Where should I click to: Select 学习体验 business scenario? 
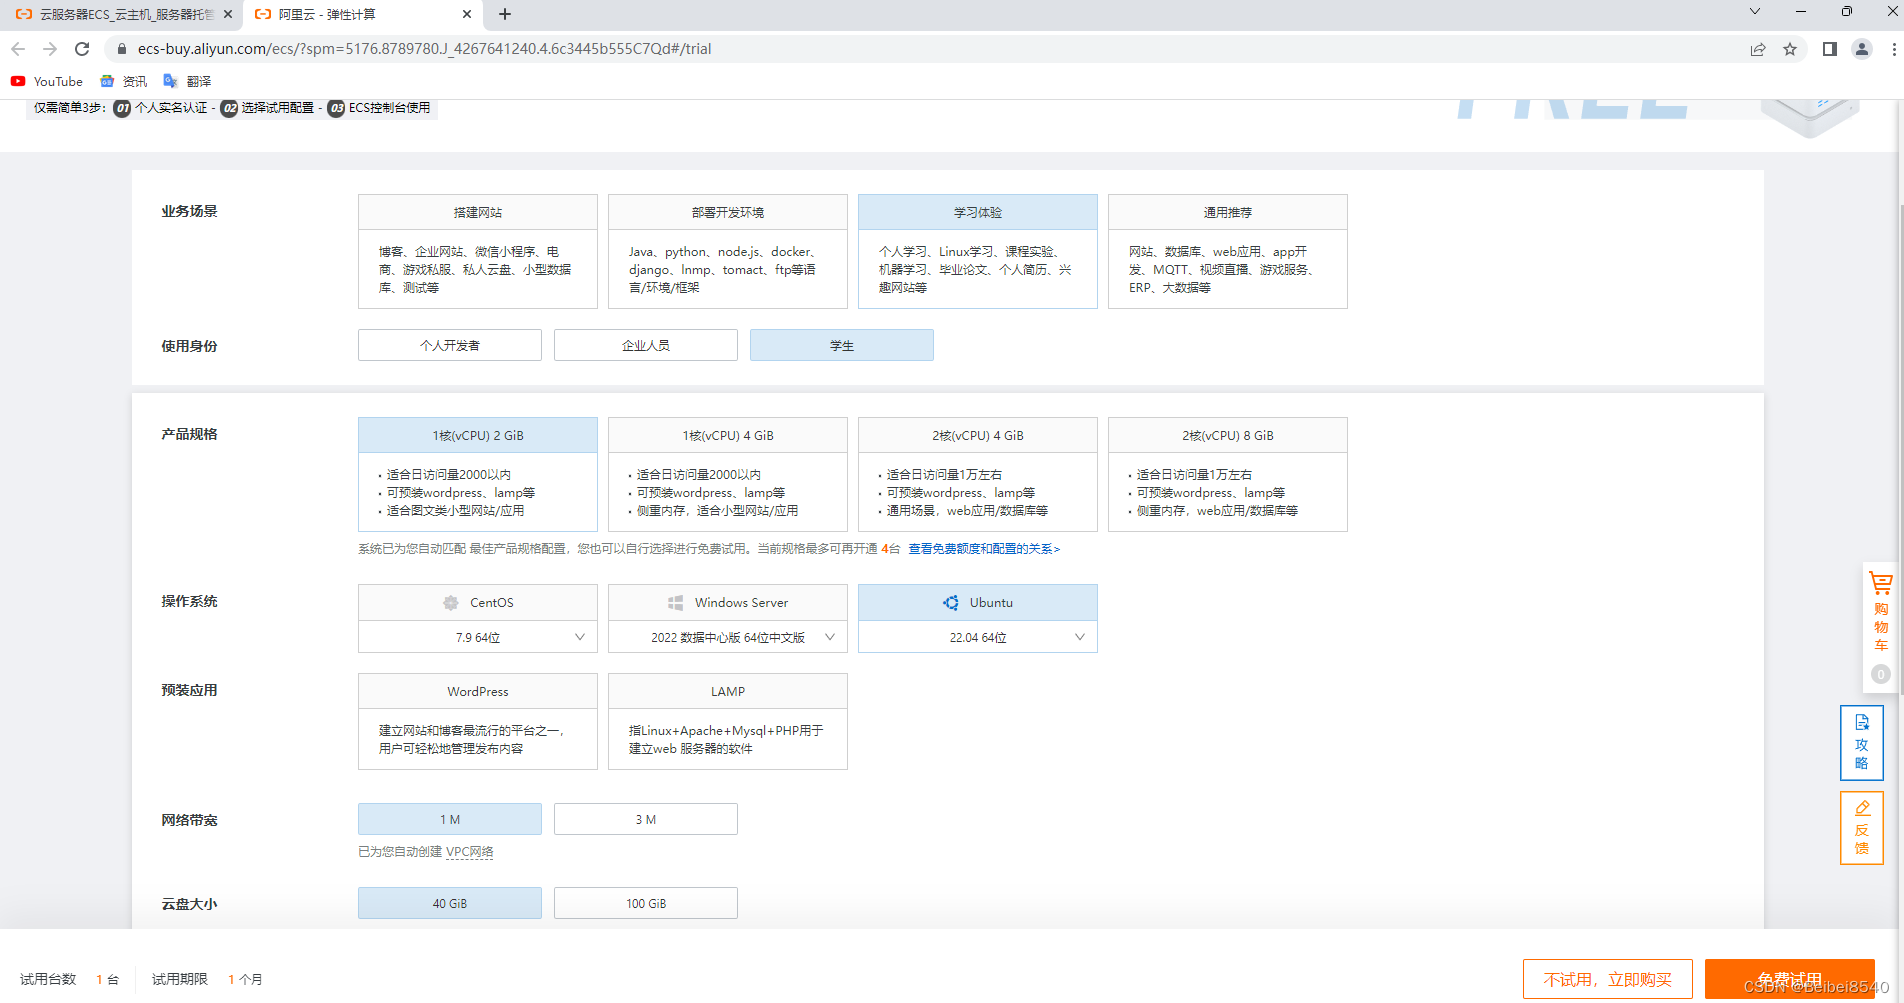tap(978, 251)
